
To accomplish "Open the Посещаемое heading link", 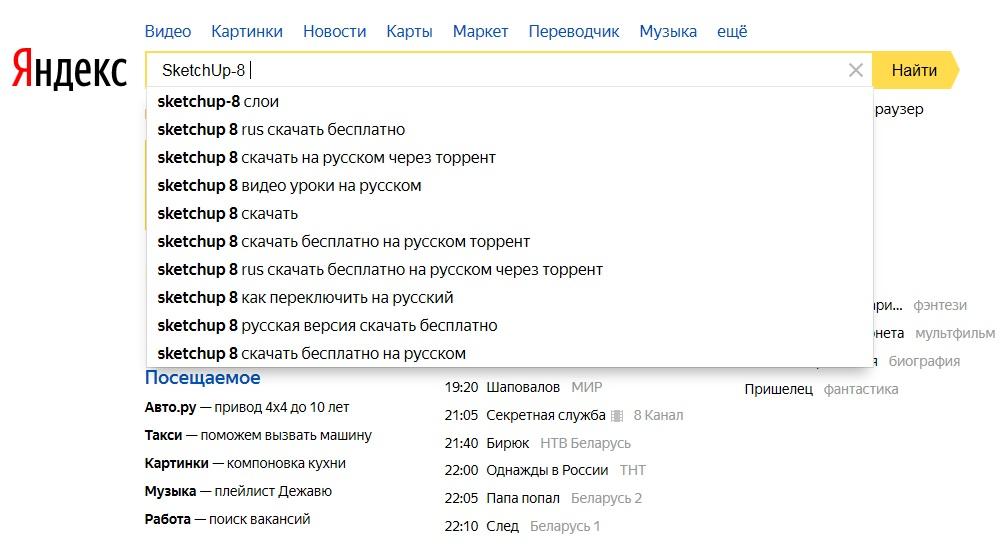I will coord(202,378).
